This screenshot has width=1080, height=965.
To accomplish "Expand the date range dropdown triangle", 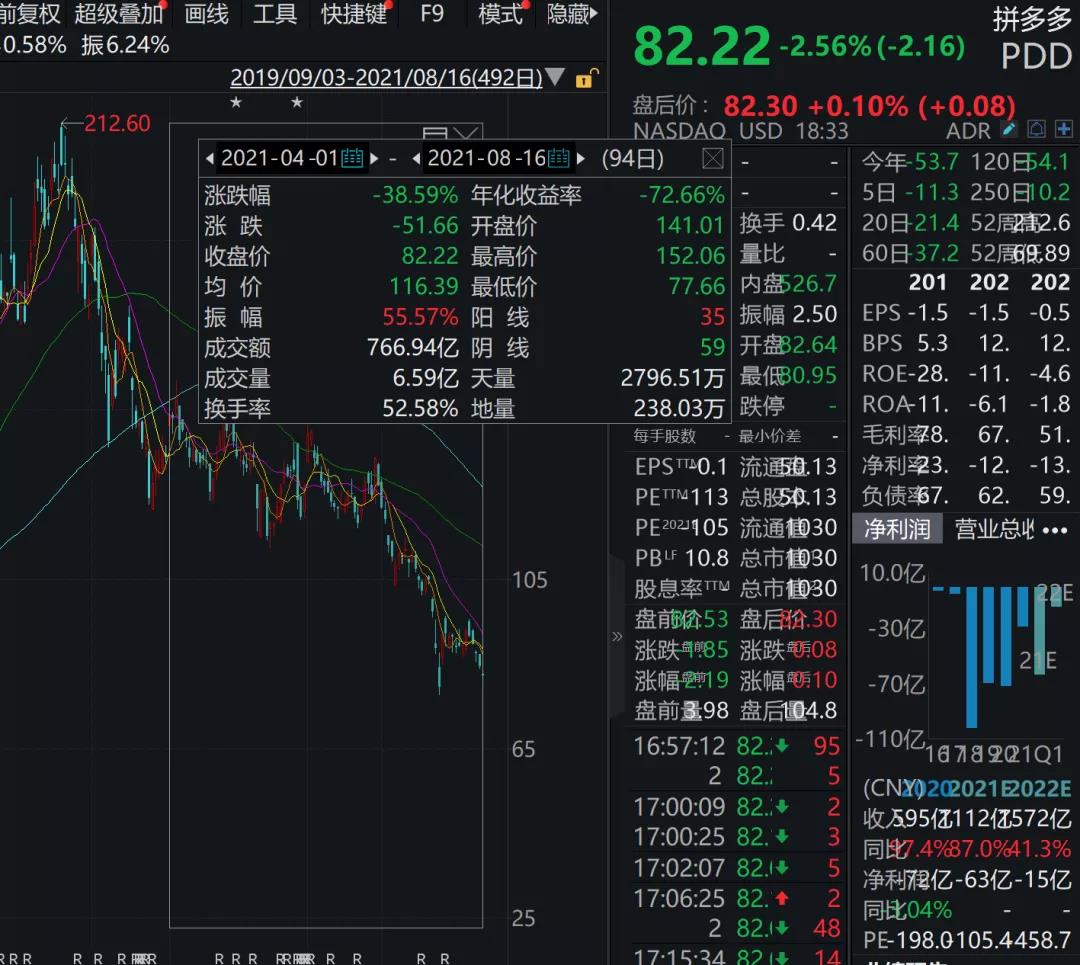I will click(x=555, y=78).
